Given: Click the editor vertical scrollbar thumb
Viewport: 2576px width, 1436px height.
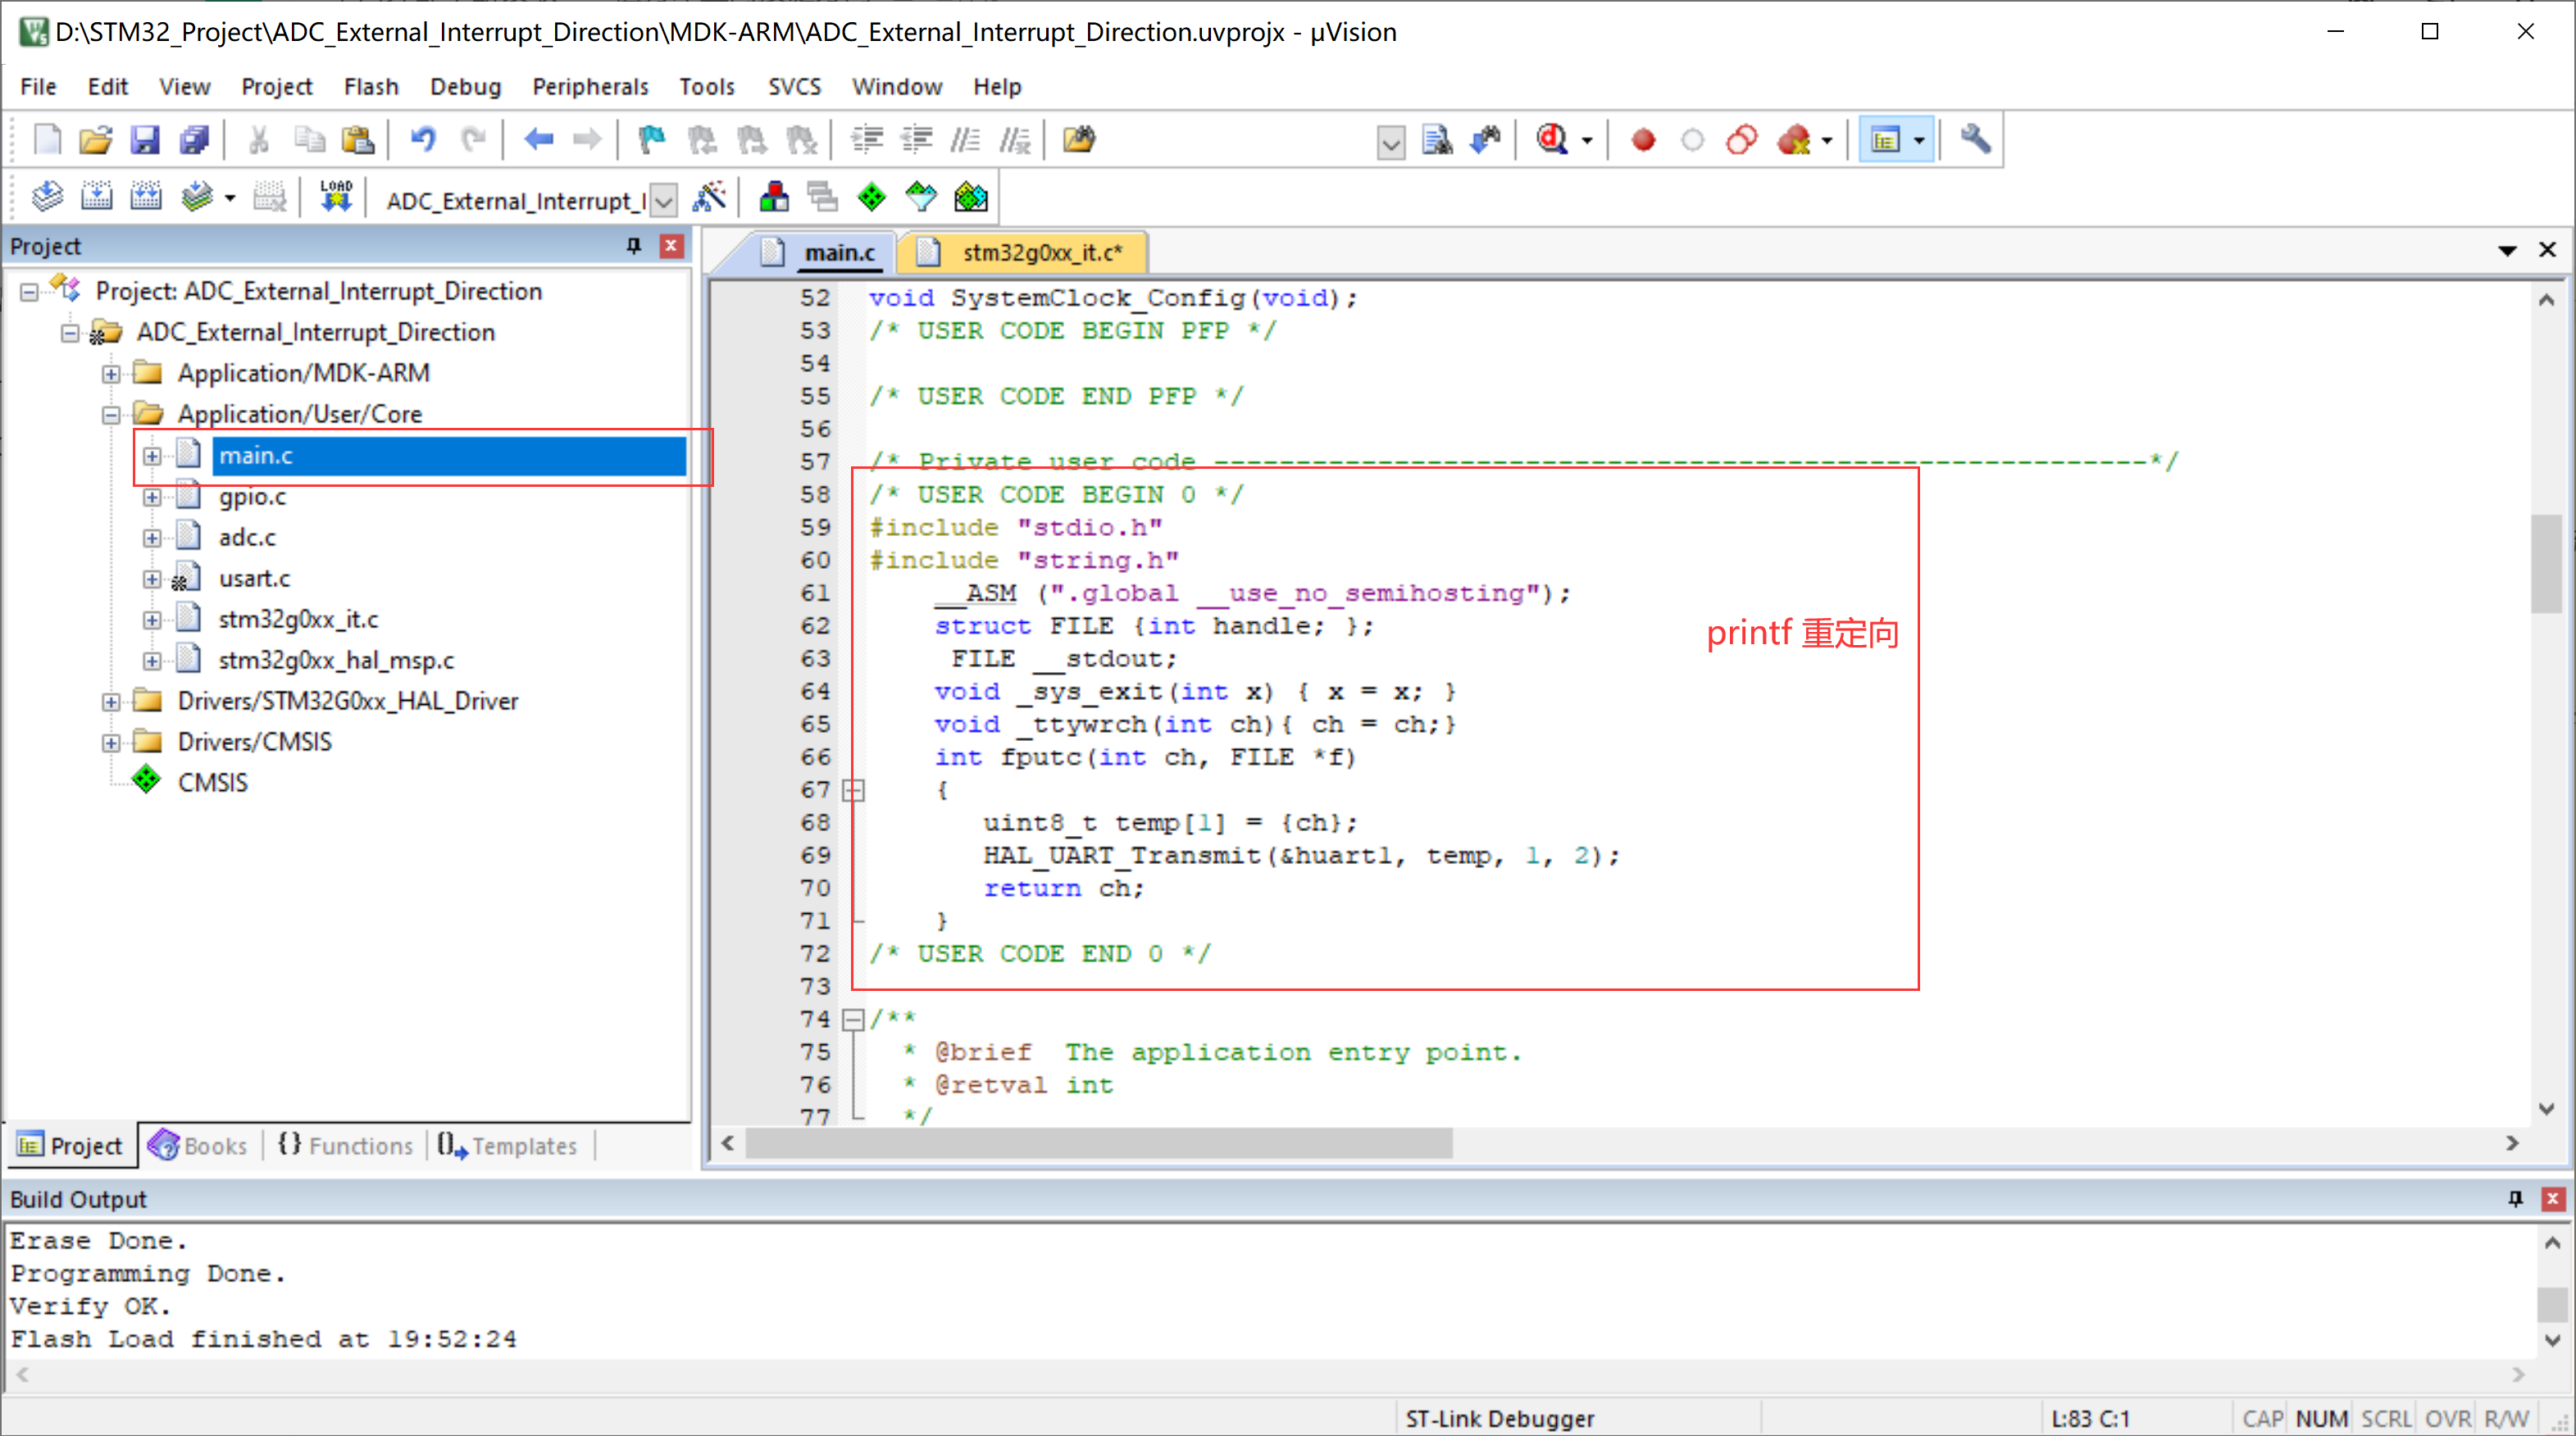Looking at the screenshot, I should click(x=2546, y=563).
